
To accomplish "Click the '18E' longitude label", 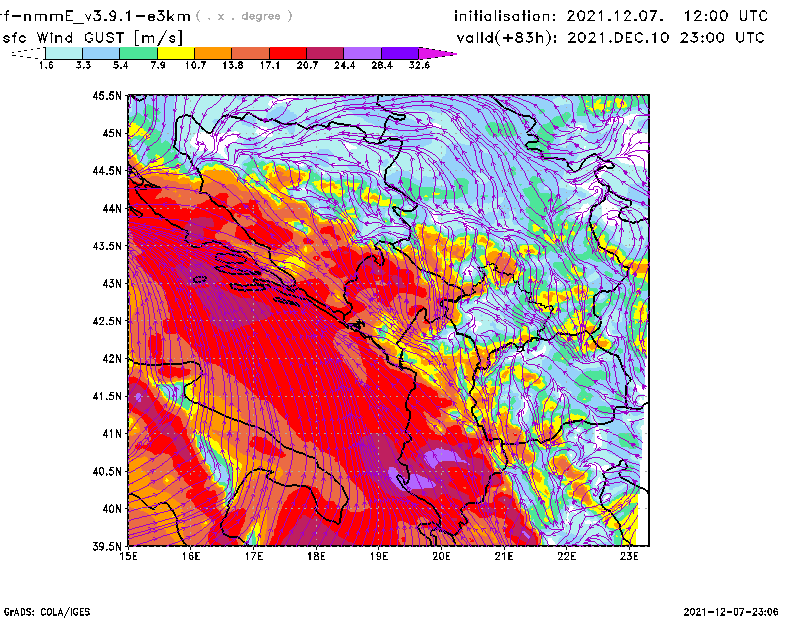I will pos(316,556).
